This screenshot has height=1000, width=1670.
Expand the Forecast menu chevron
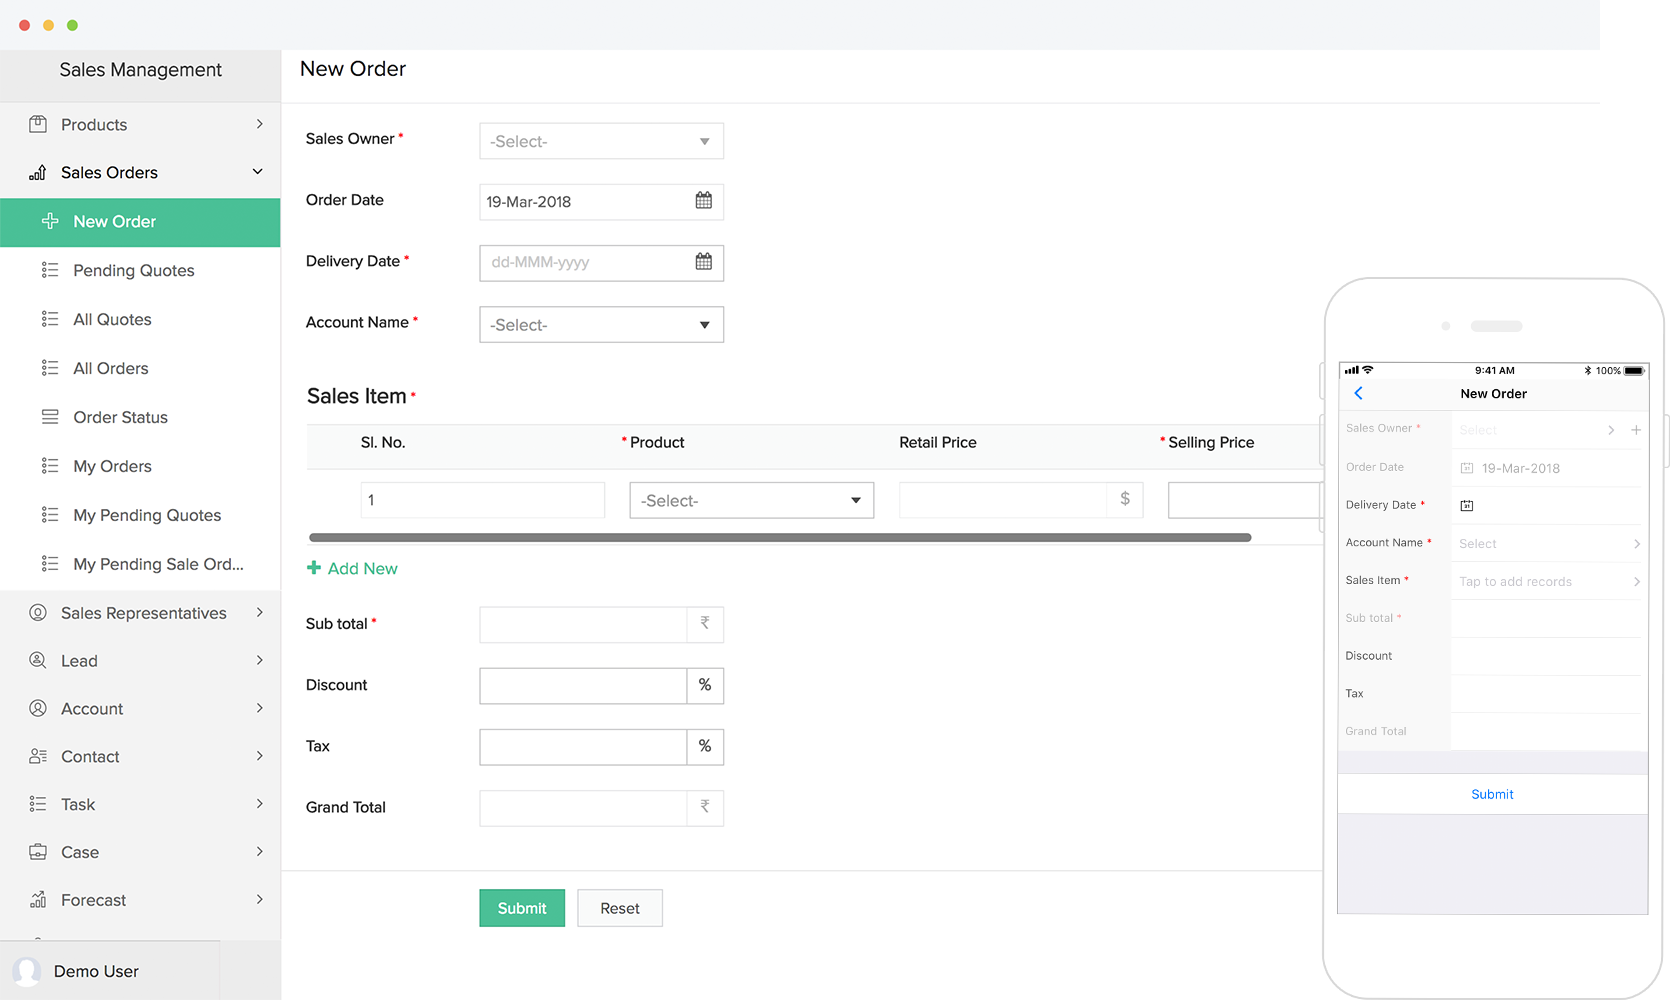tap(259, 899)
